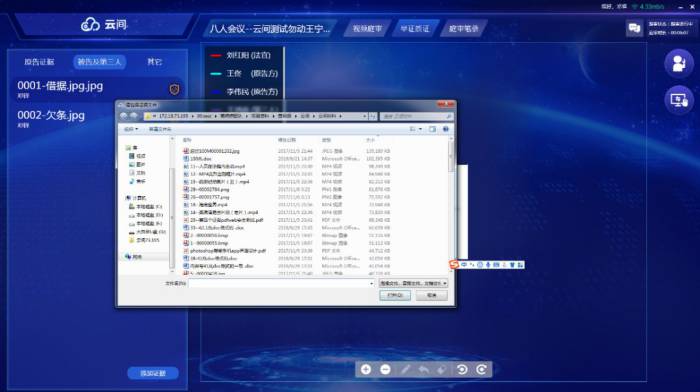Rotate evidence image clockwise
This screenshot has height=392, width=700.
pos(481,369)
